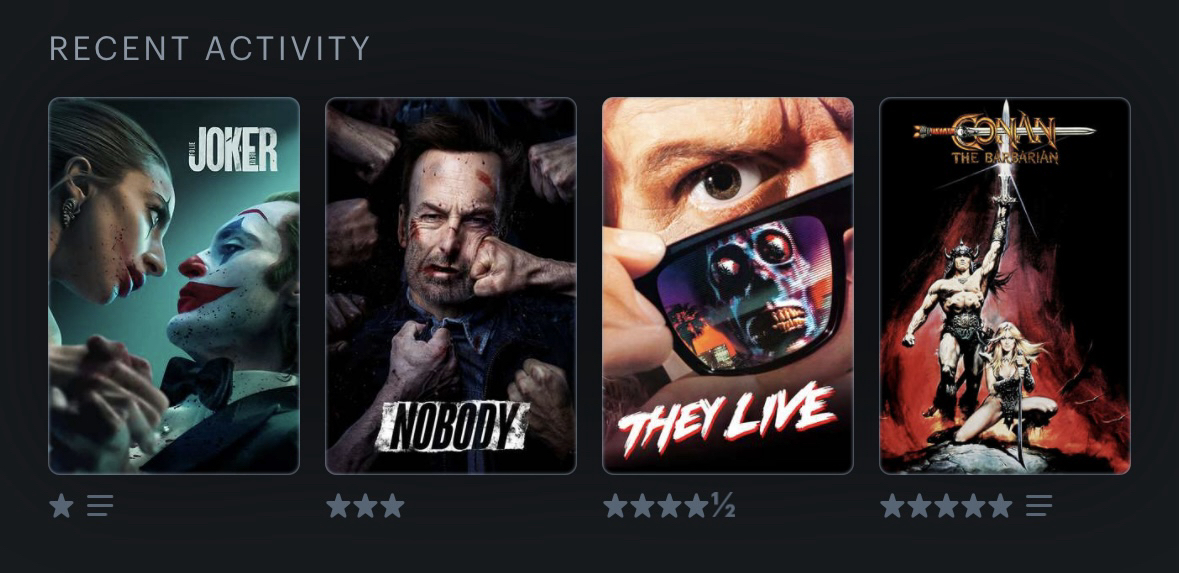The height and width of the screenshot is (573, 1179).
Task: Open the Joker film poster
Action: [174, 286]
